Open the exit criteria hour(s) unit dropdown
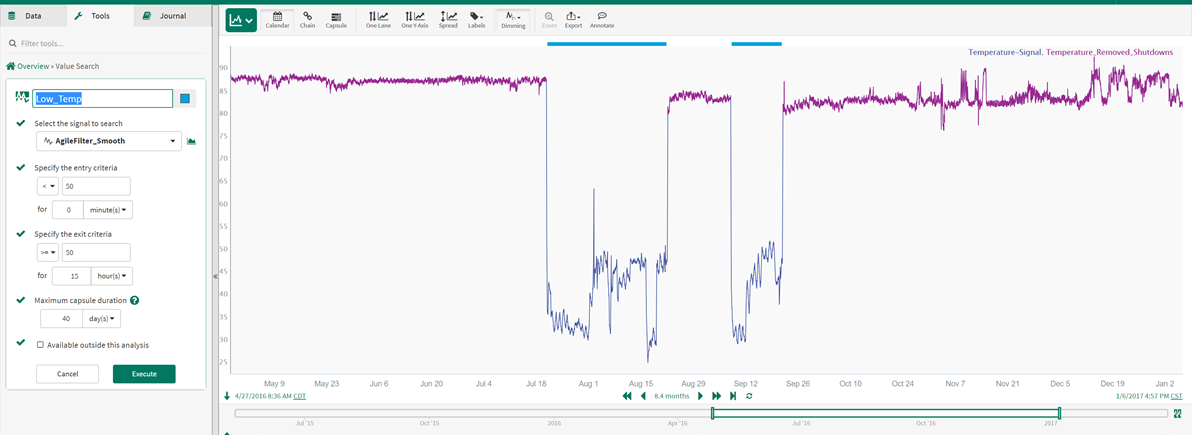 [x=111, y=275]
